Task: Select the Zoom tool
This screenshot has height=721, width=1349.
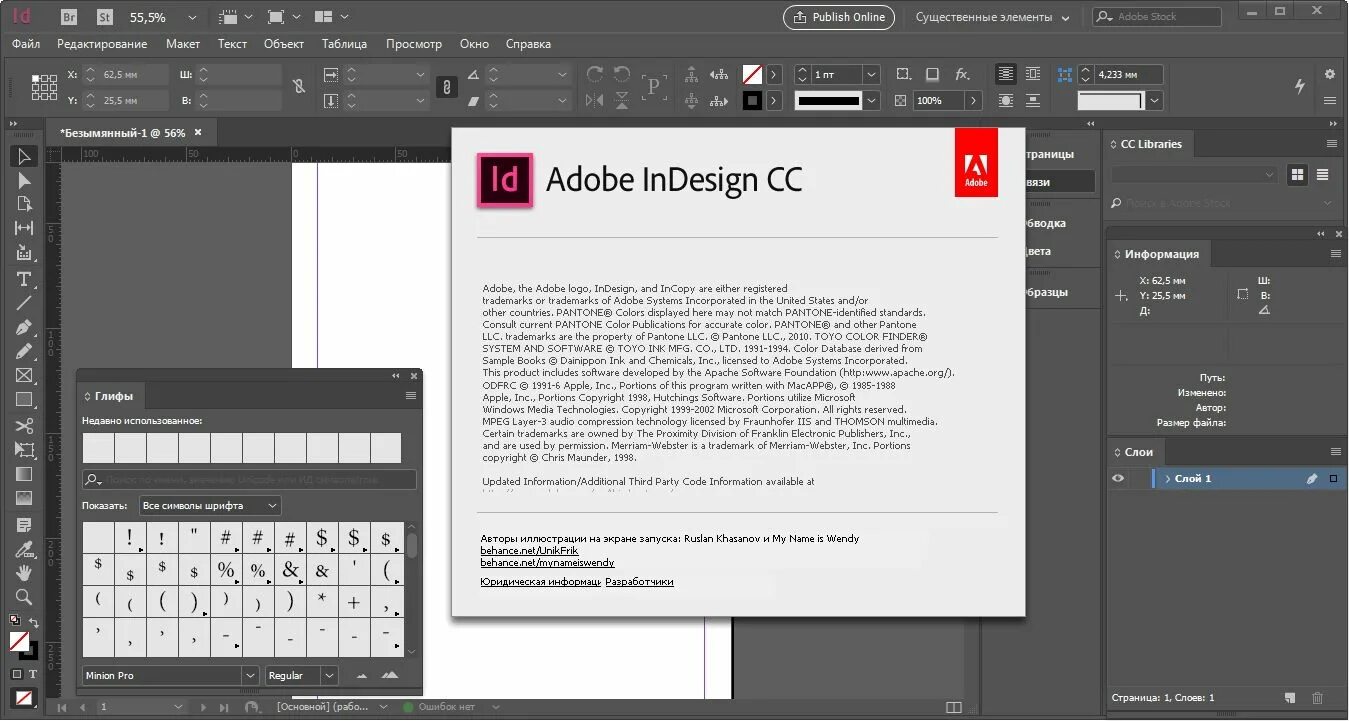Action: 24,597
